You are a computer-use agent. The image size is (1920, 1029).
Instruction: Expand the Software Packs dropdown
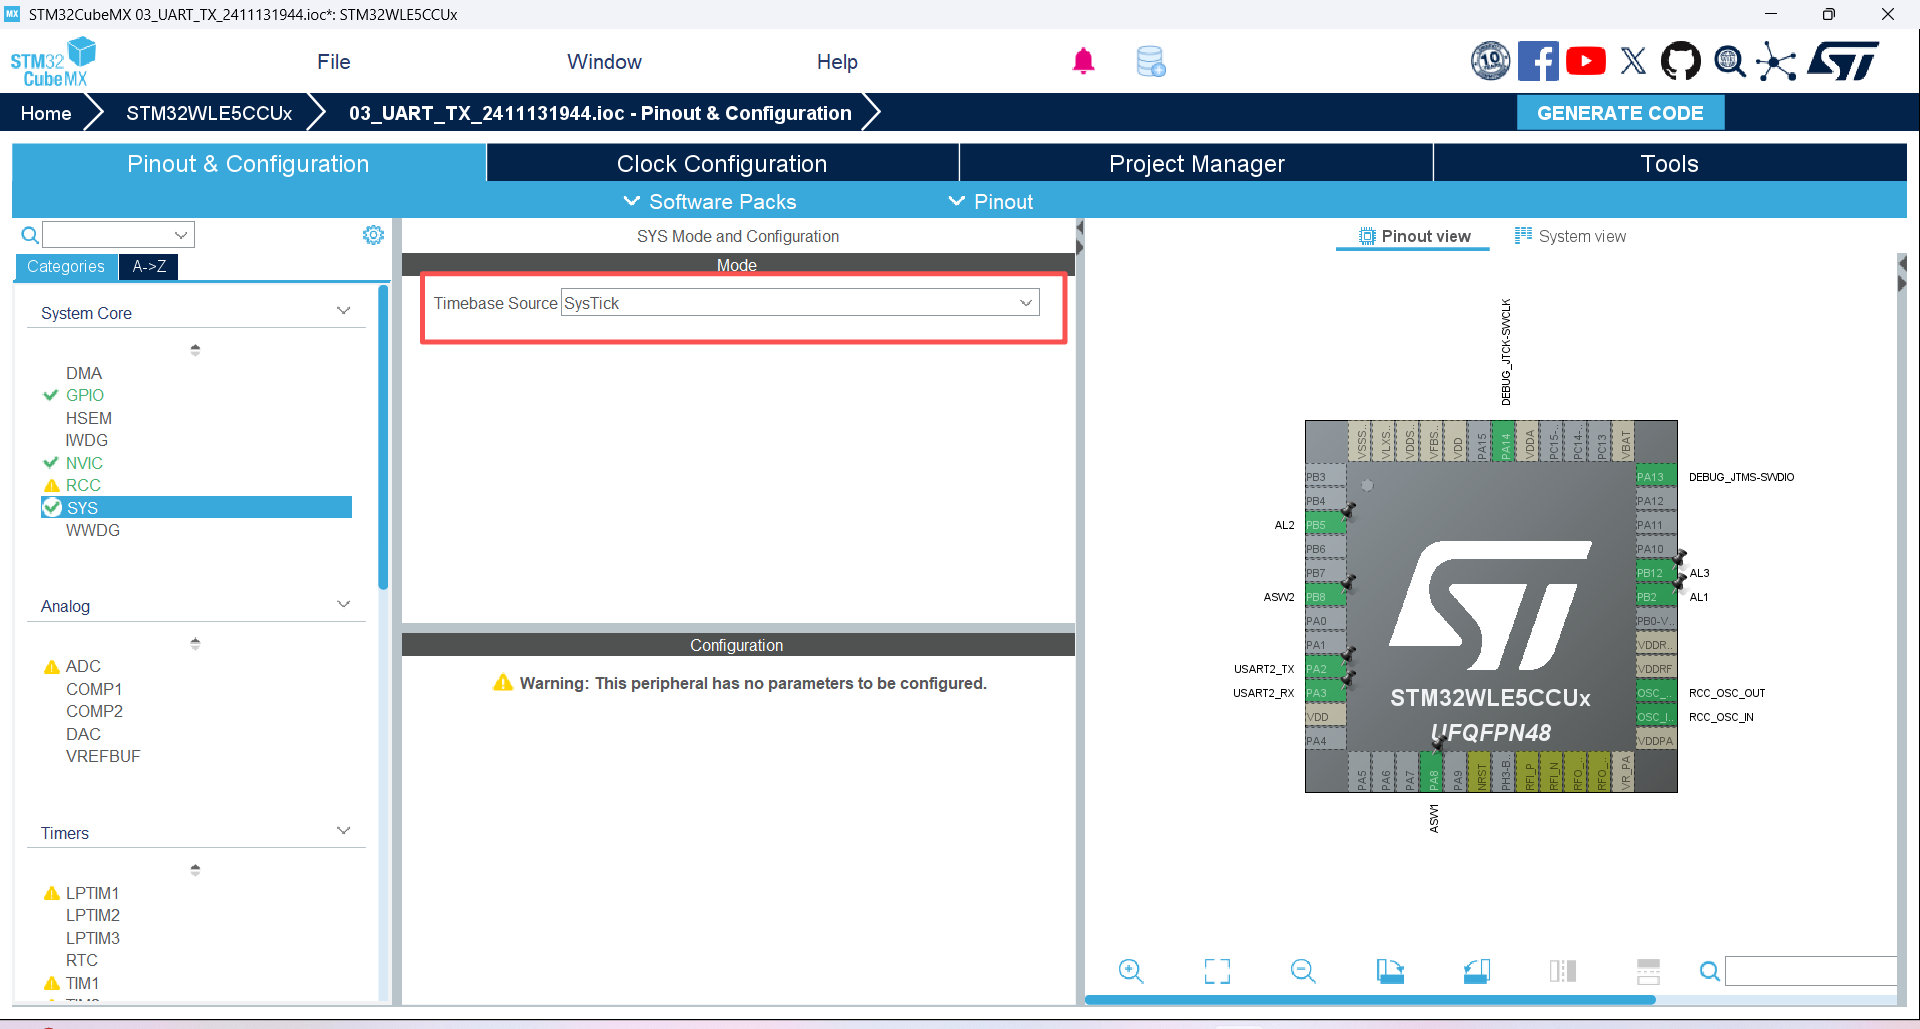pyautogui.click(x=710, y=201)
